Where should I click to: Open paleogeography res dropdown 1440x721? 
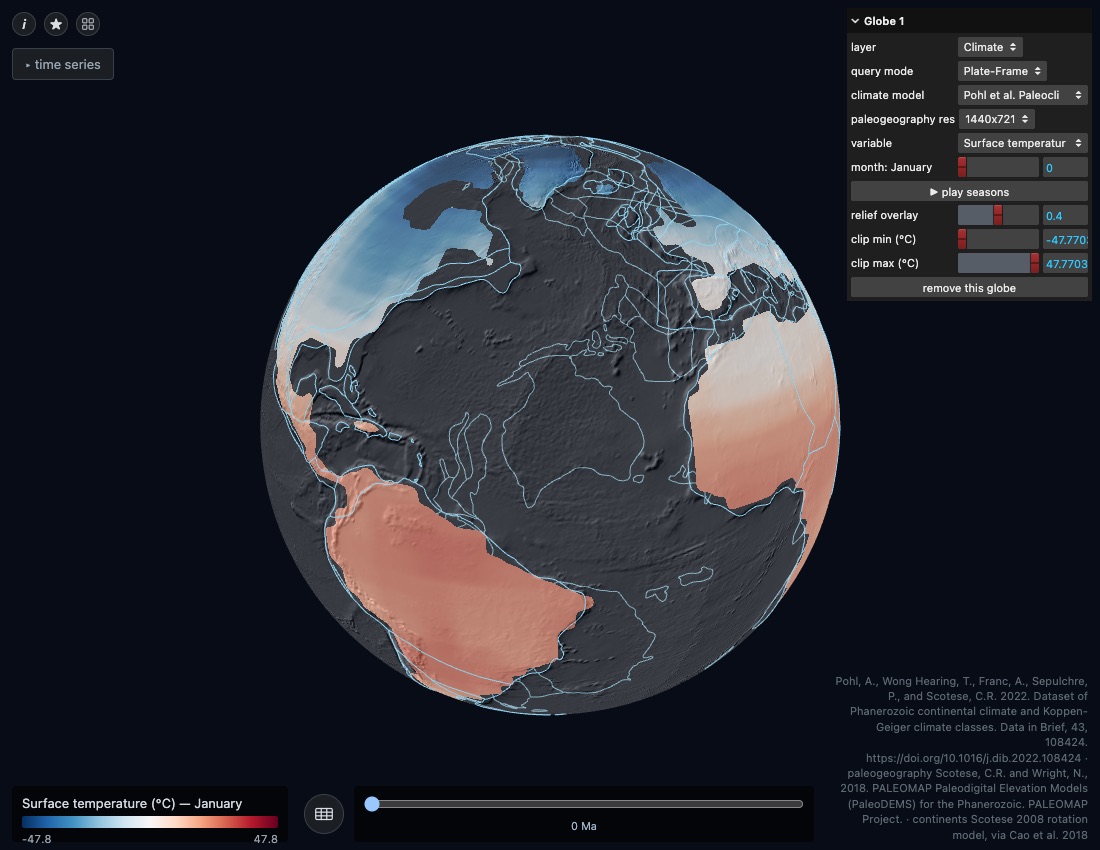click(997, 119)
